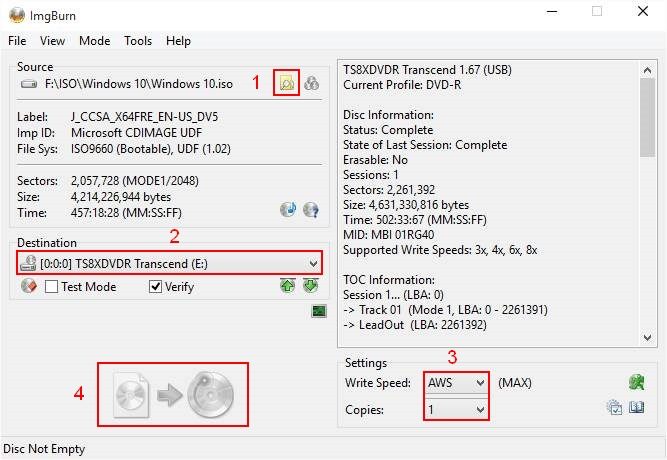Image resolution: width=667 pixels, height=460 pixels.
Task: Close the ImgBurn window
Action: pos(643,11)
